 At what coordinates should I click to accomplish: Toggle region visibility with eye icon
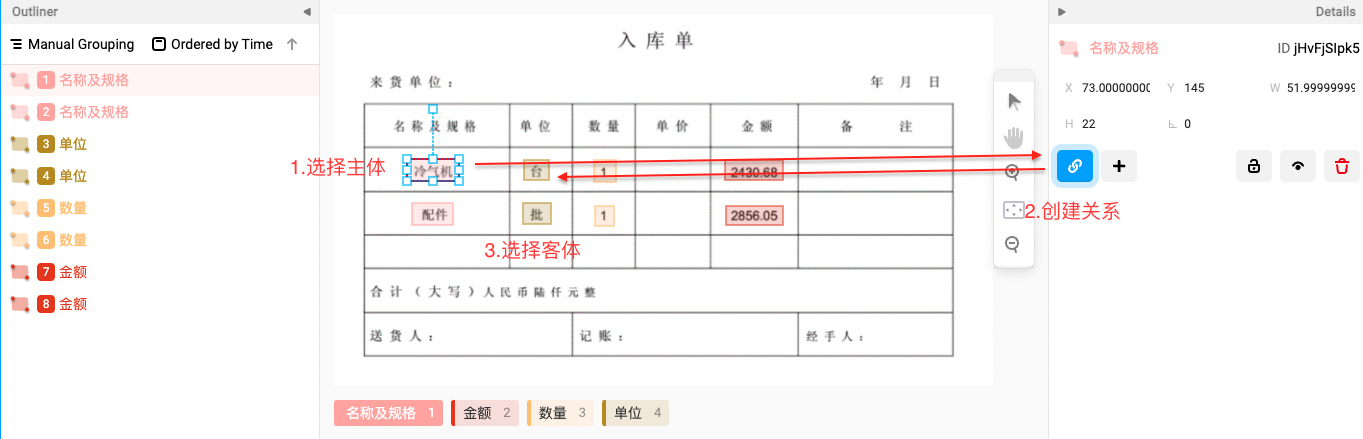tap(1297, 166)
